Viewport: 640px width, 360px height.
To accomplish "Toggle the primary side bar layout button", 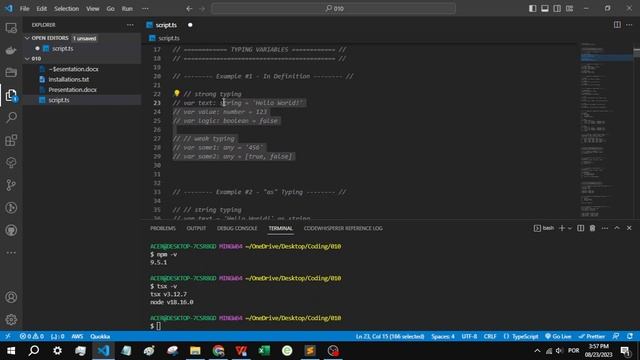I will coord(533,8).
